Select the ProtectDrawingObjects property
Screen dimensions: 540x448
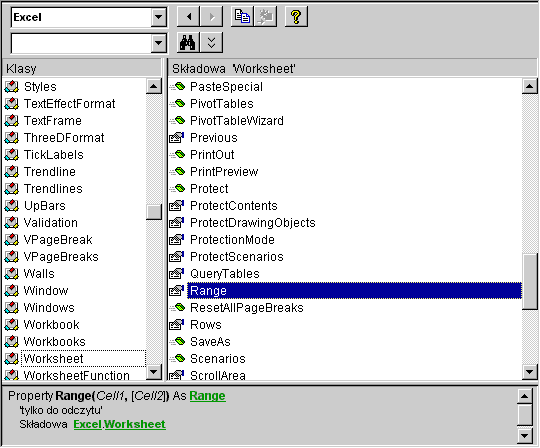click(x=252, y=223)
